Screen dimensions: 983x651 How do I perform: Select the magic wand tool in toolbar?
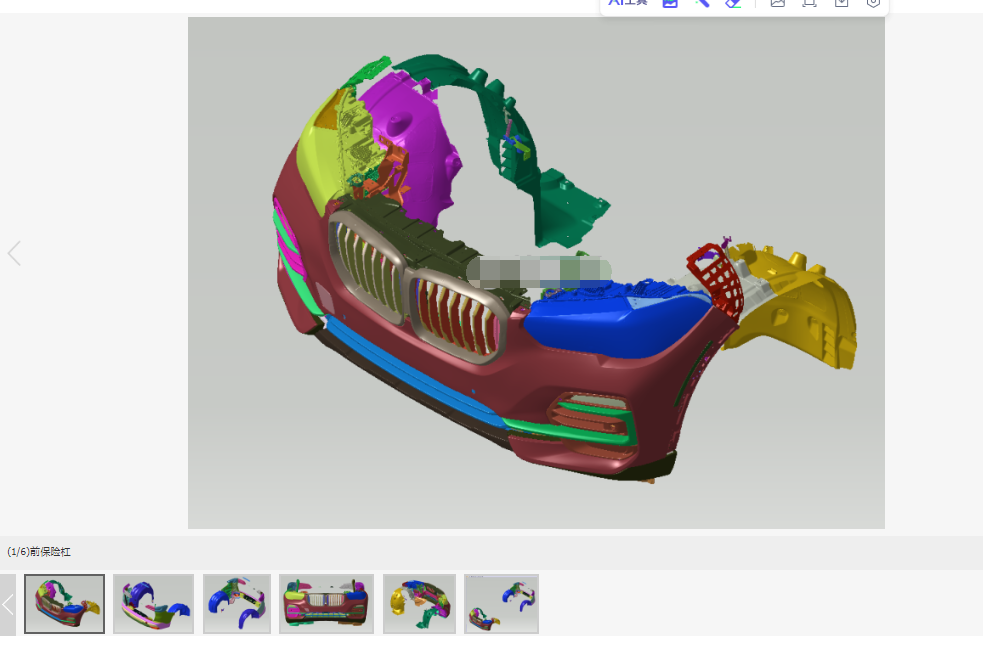[702, 3]
